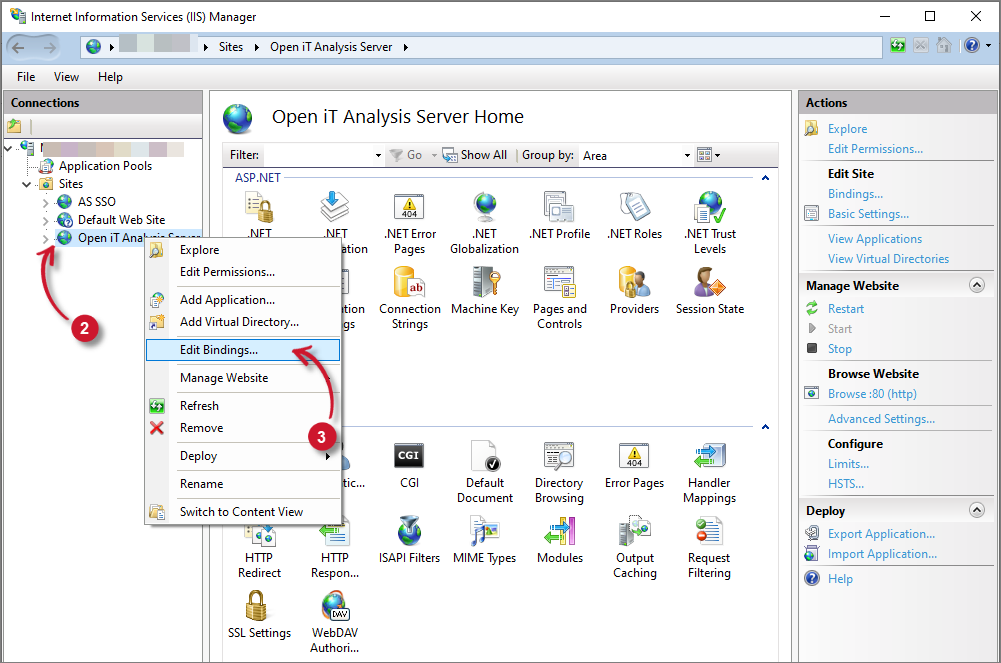Click Restart in the Actions pane

(x=845, y=309)
